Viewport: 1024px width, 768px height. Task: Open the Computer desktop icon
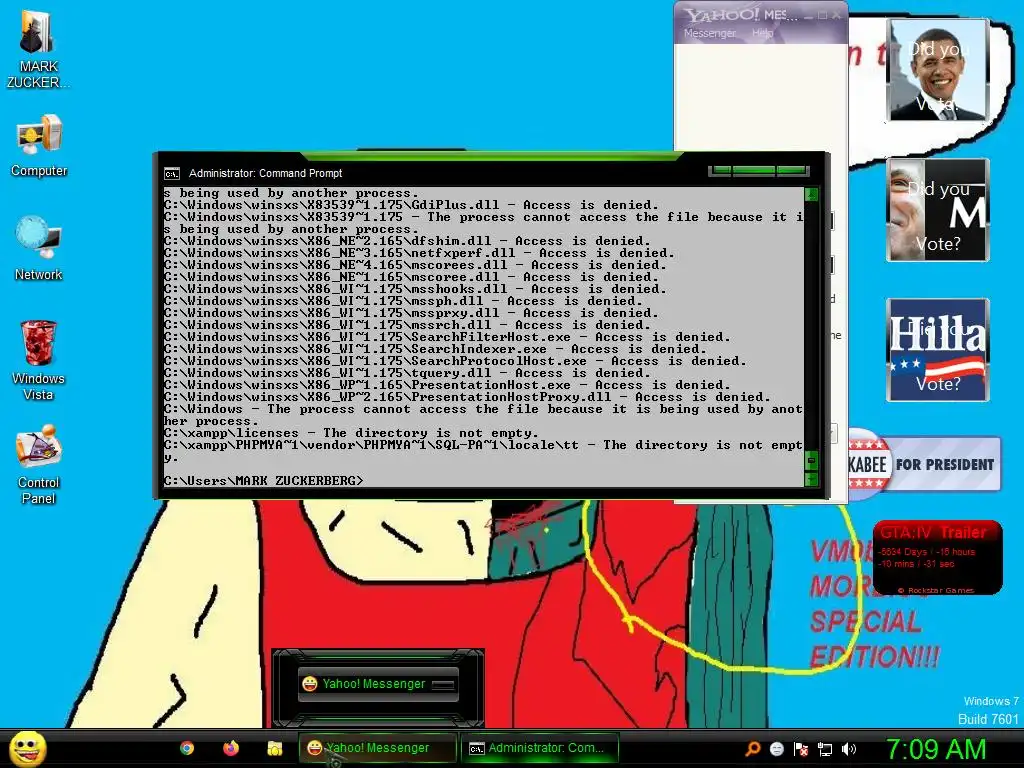[39, 146]
